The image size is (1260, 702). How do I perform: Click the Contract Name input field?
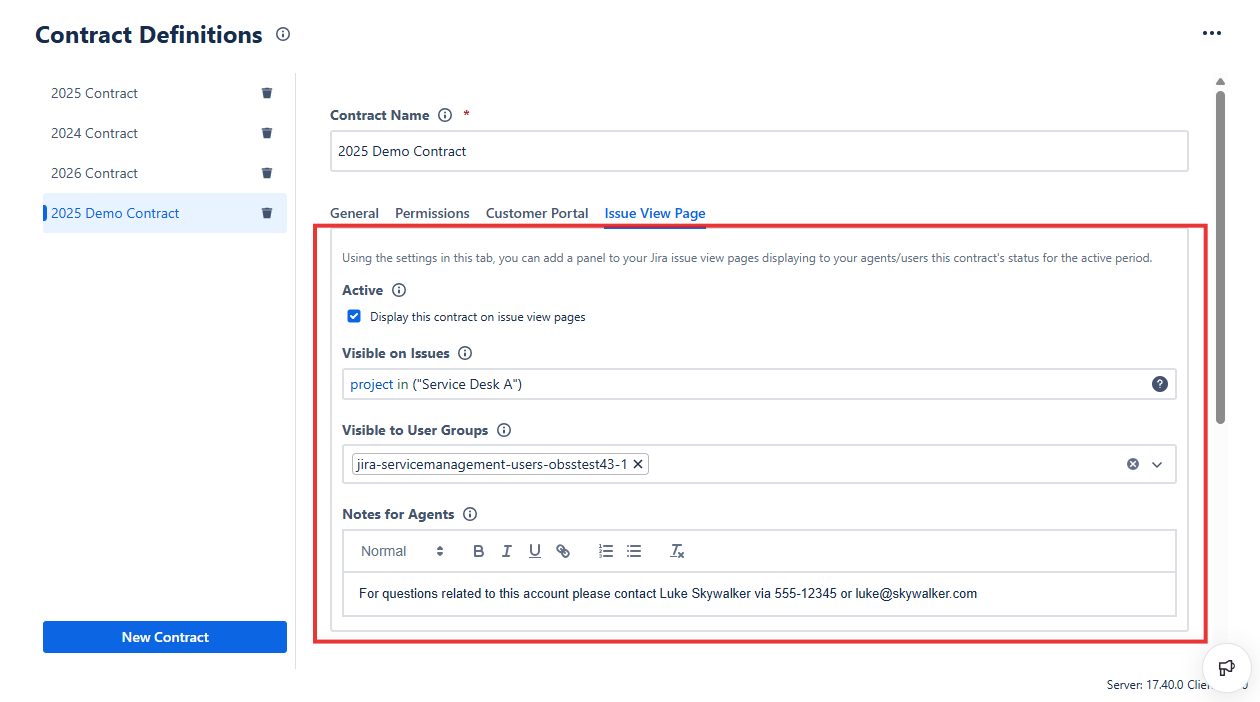pyautogui.click(x=758, y=151)
